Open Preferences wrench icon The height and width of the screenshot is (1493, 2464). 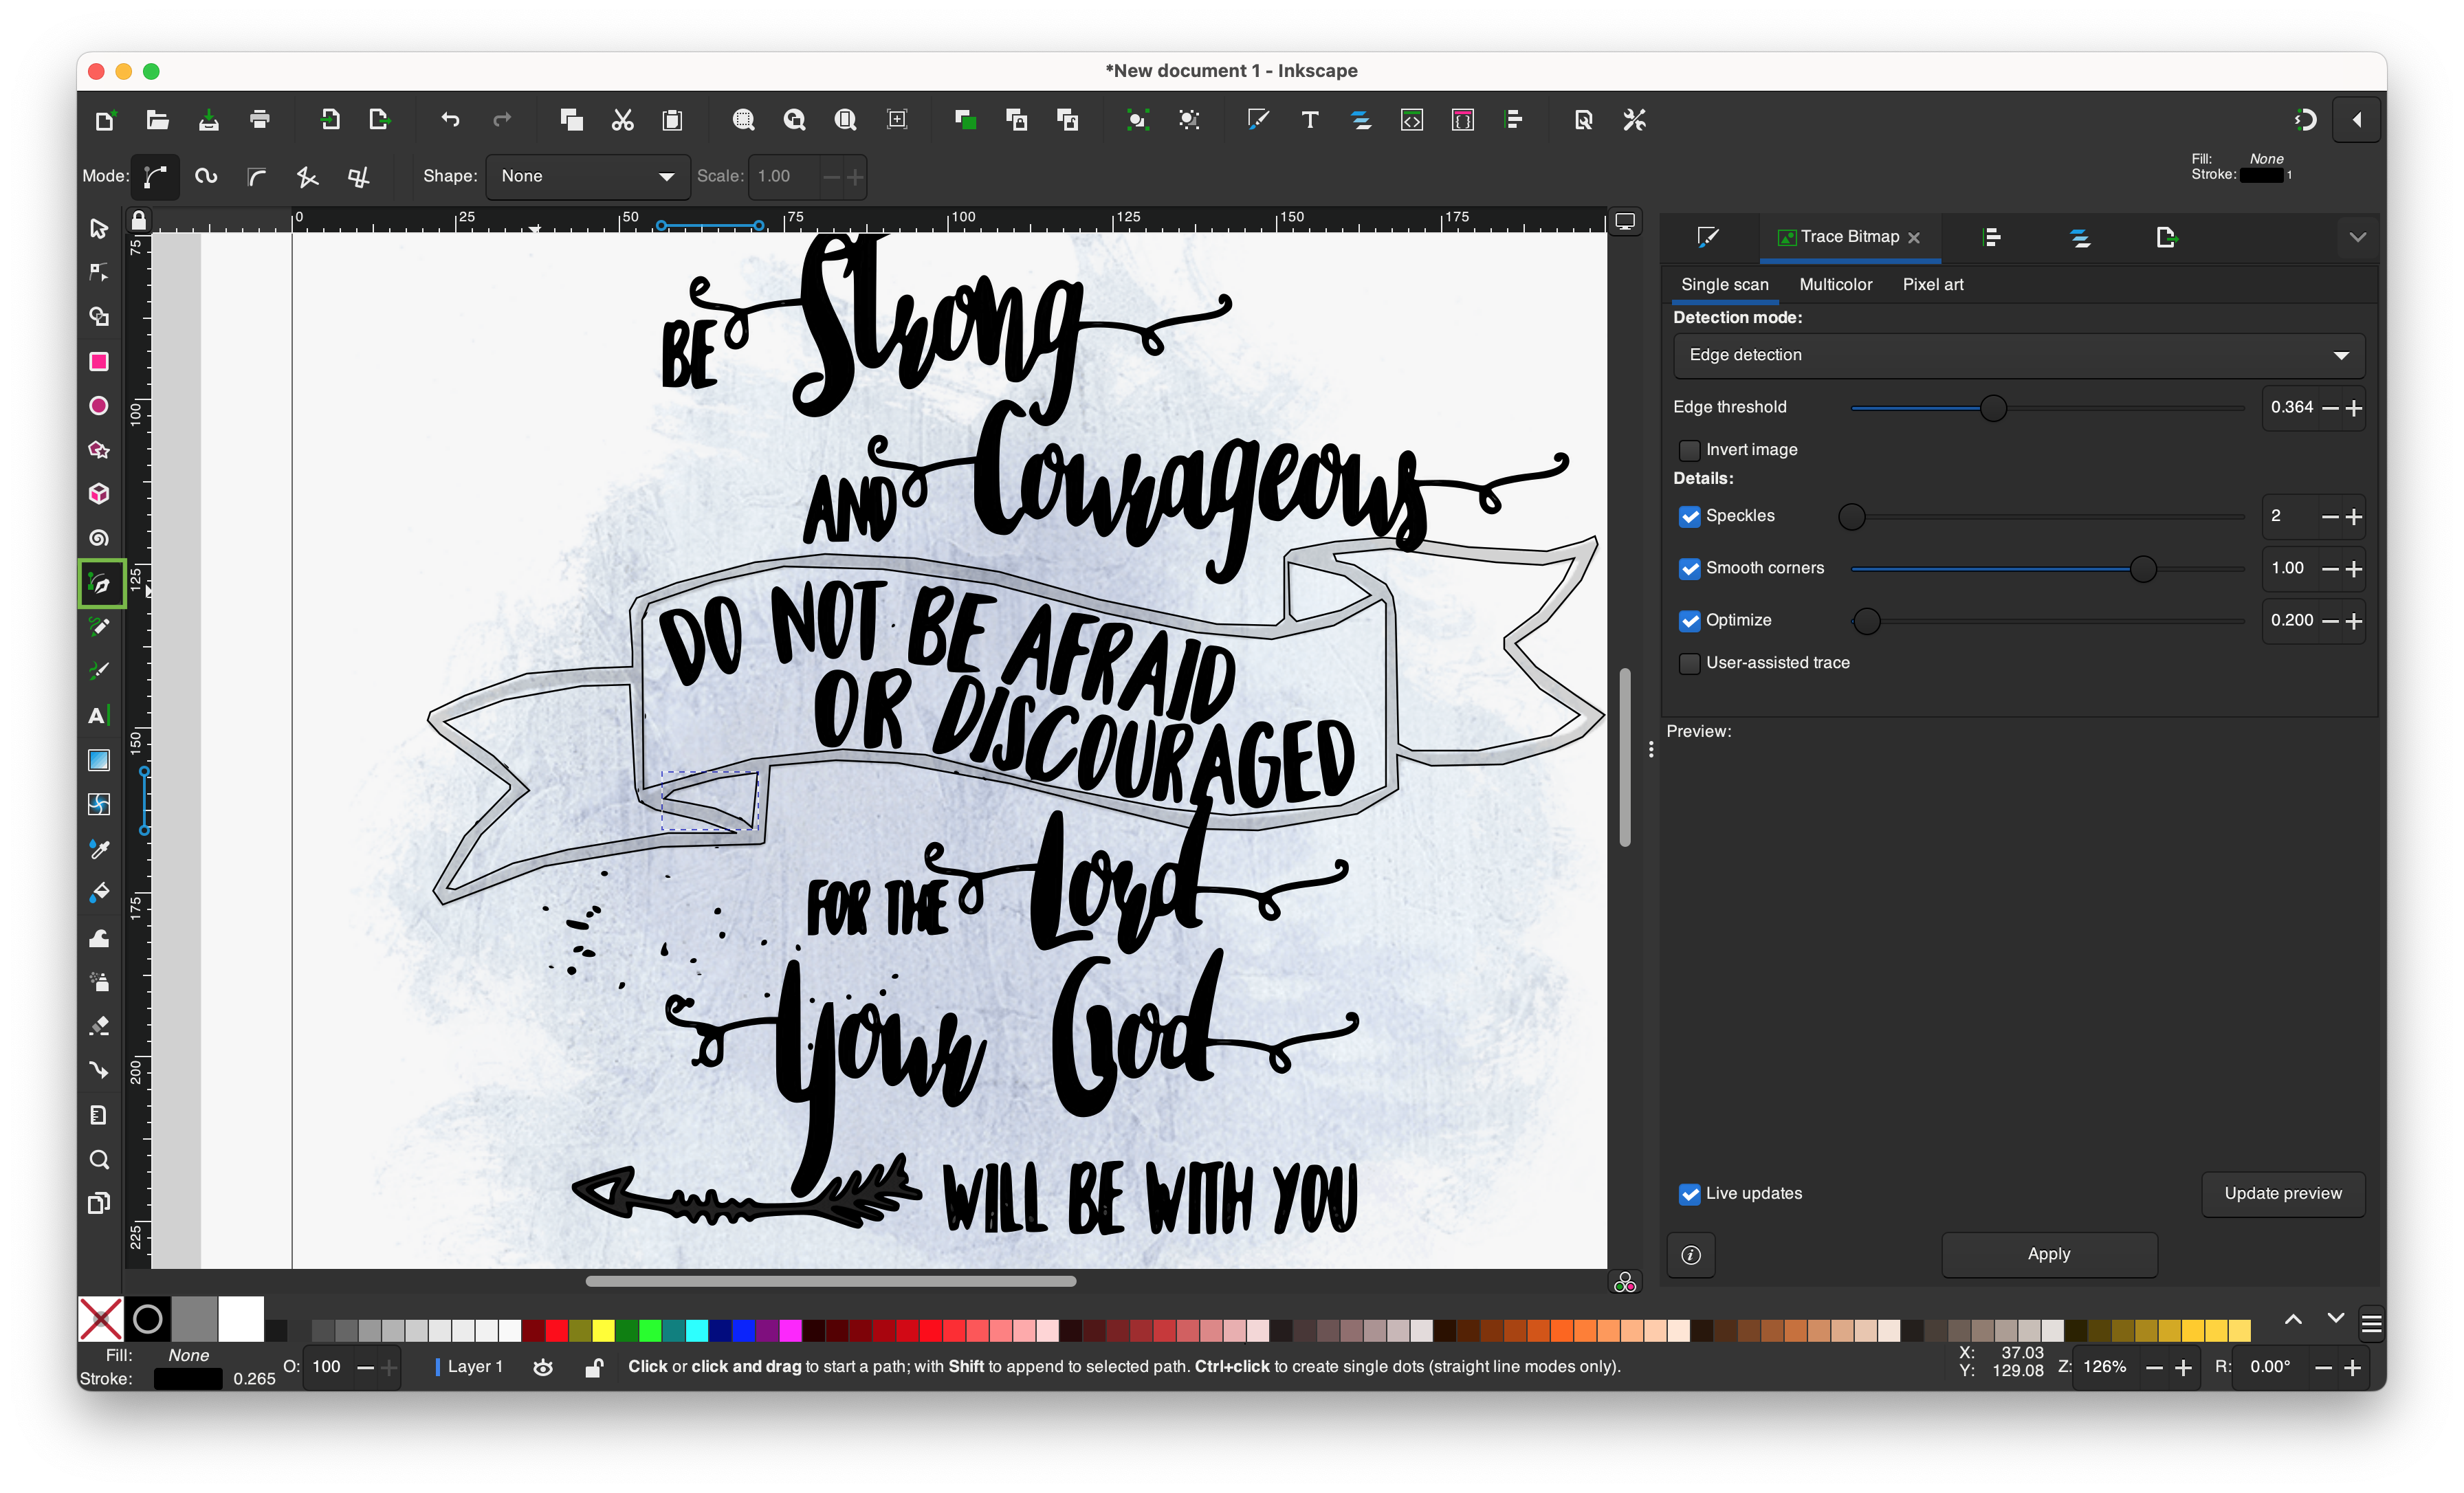[x=1634, y=120]
